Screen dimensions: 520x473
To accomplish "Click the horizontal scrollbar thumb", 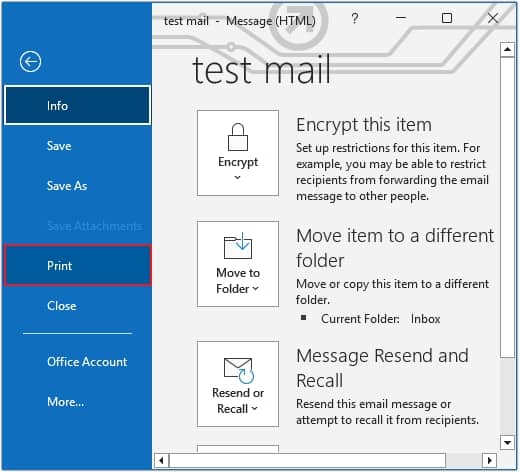I will point(308,461).
